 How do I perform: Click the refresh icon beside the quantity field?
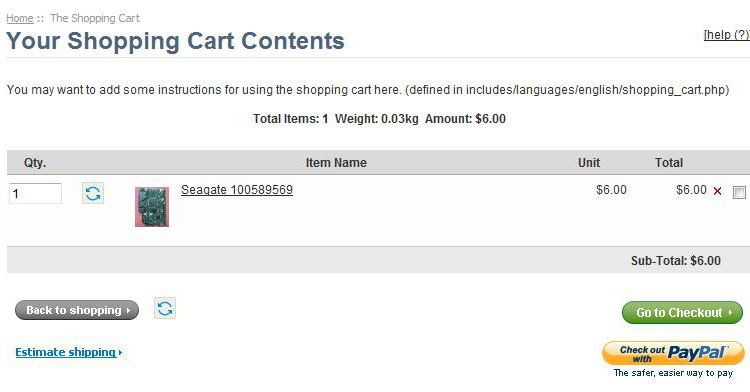[x=93, y=193]
